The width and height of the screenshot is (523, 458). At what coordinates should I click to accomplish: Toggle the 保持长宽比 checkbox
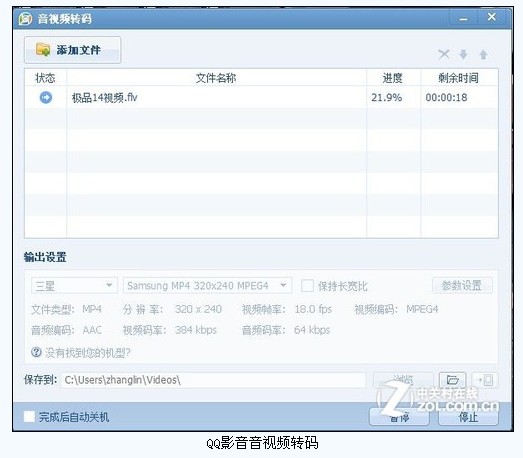(307, 286)
